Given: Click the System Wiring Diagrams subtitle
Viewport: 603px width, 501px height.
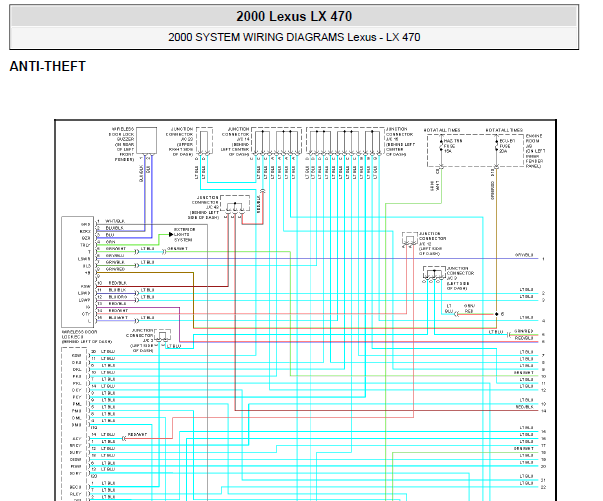Looking at the screenshot, I should coord(294,37).
